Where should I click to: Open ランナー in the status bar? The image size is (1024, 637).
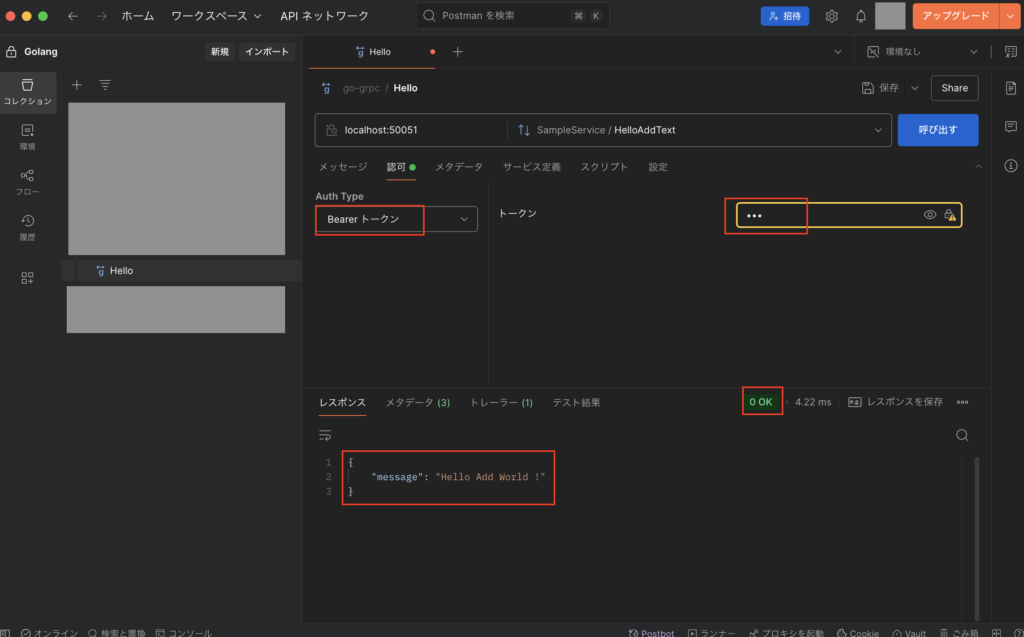tap(711, 632)
